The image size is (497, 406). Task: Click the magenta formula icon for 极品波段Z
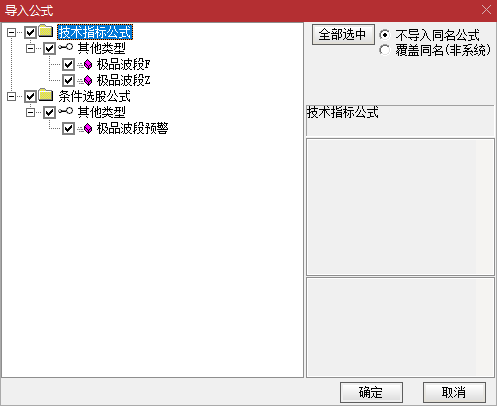88,80
